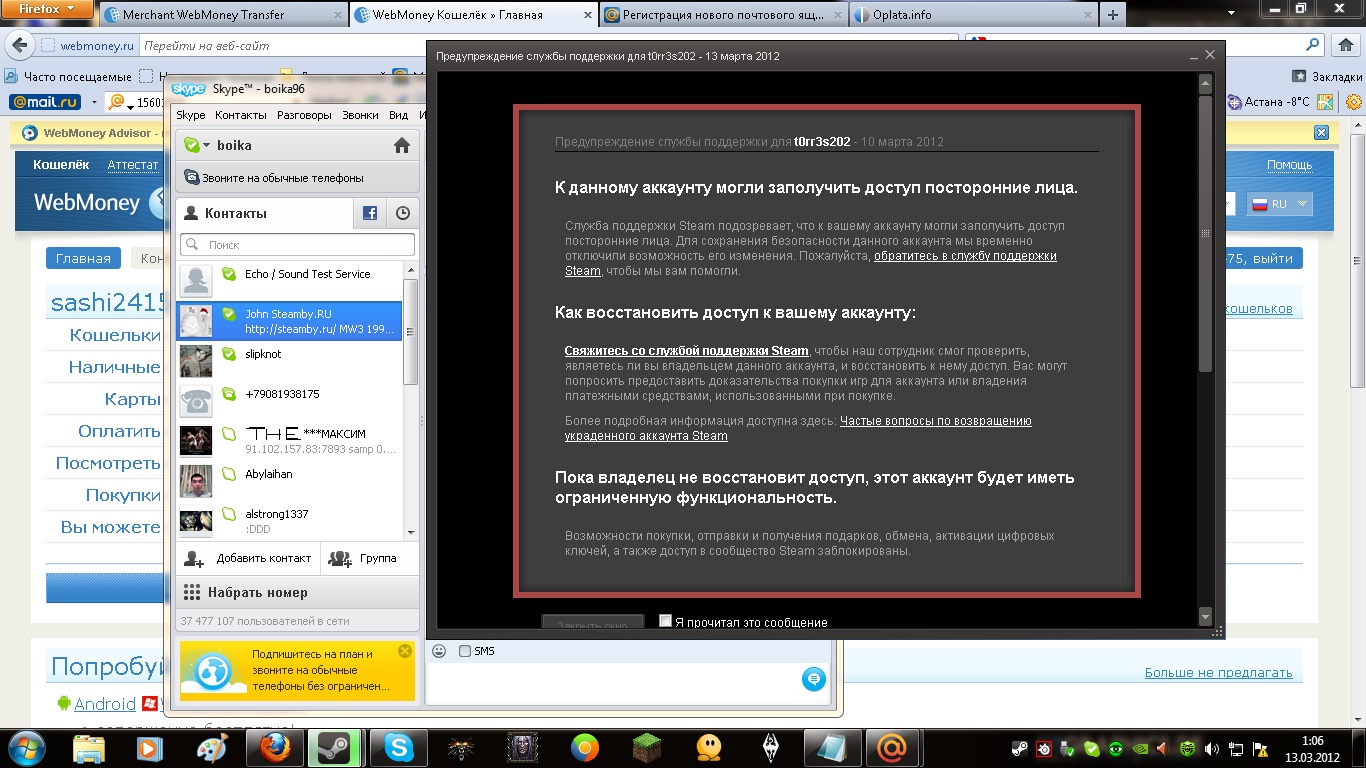Open the Звонки menu in Skype
The width and height of the screenshot is (1366, 768).
[360, 115]
